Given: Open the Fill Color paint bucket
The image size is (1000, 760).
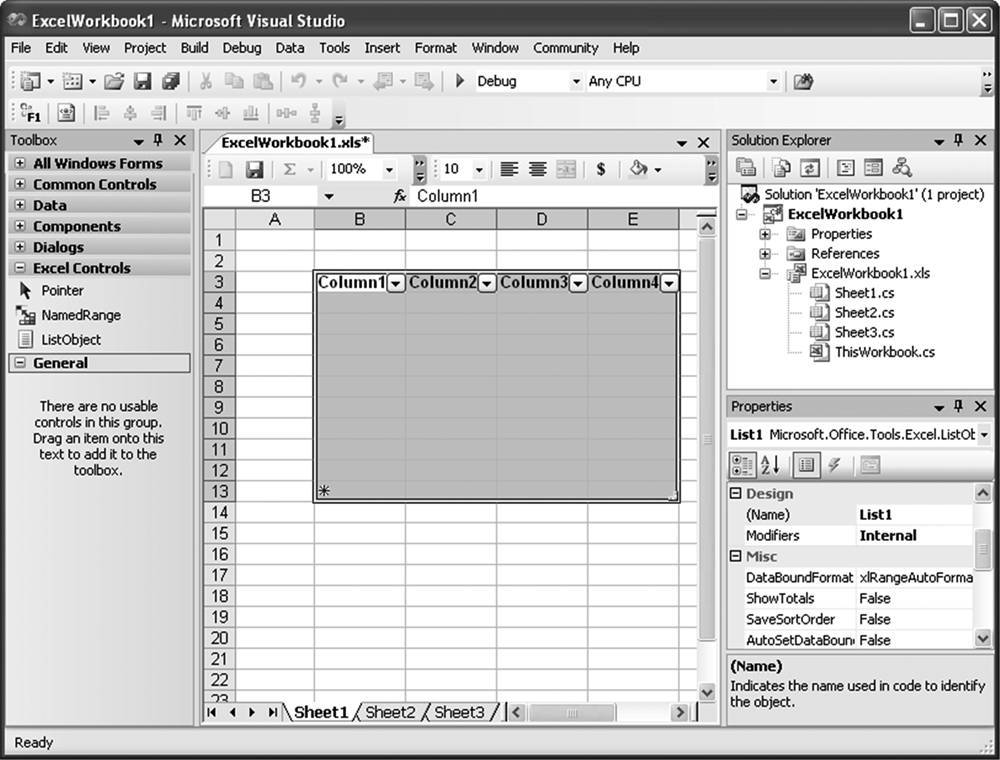Looking at the screenshot, I should pos(640,169).
